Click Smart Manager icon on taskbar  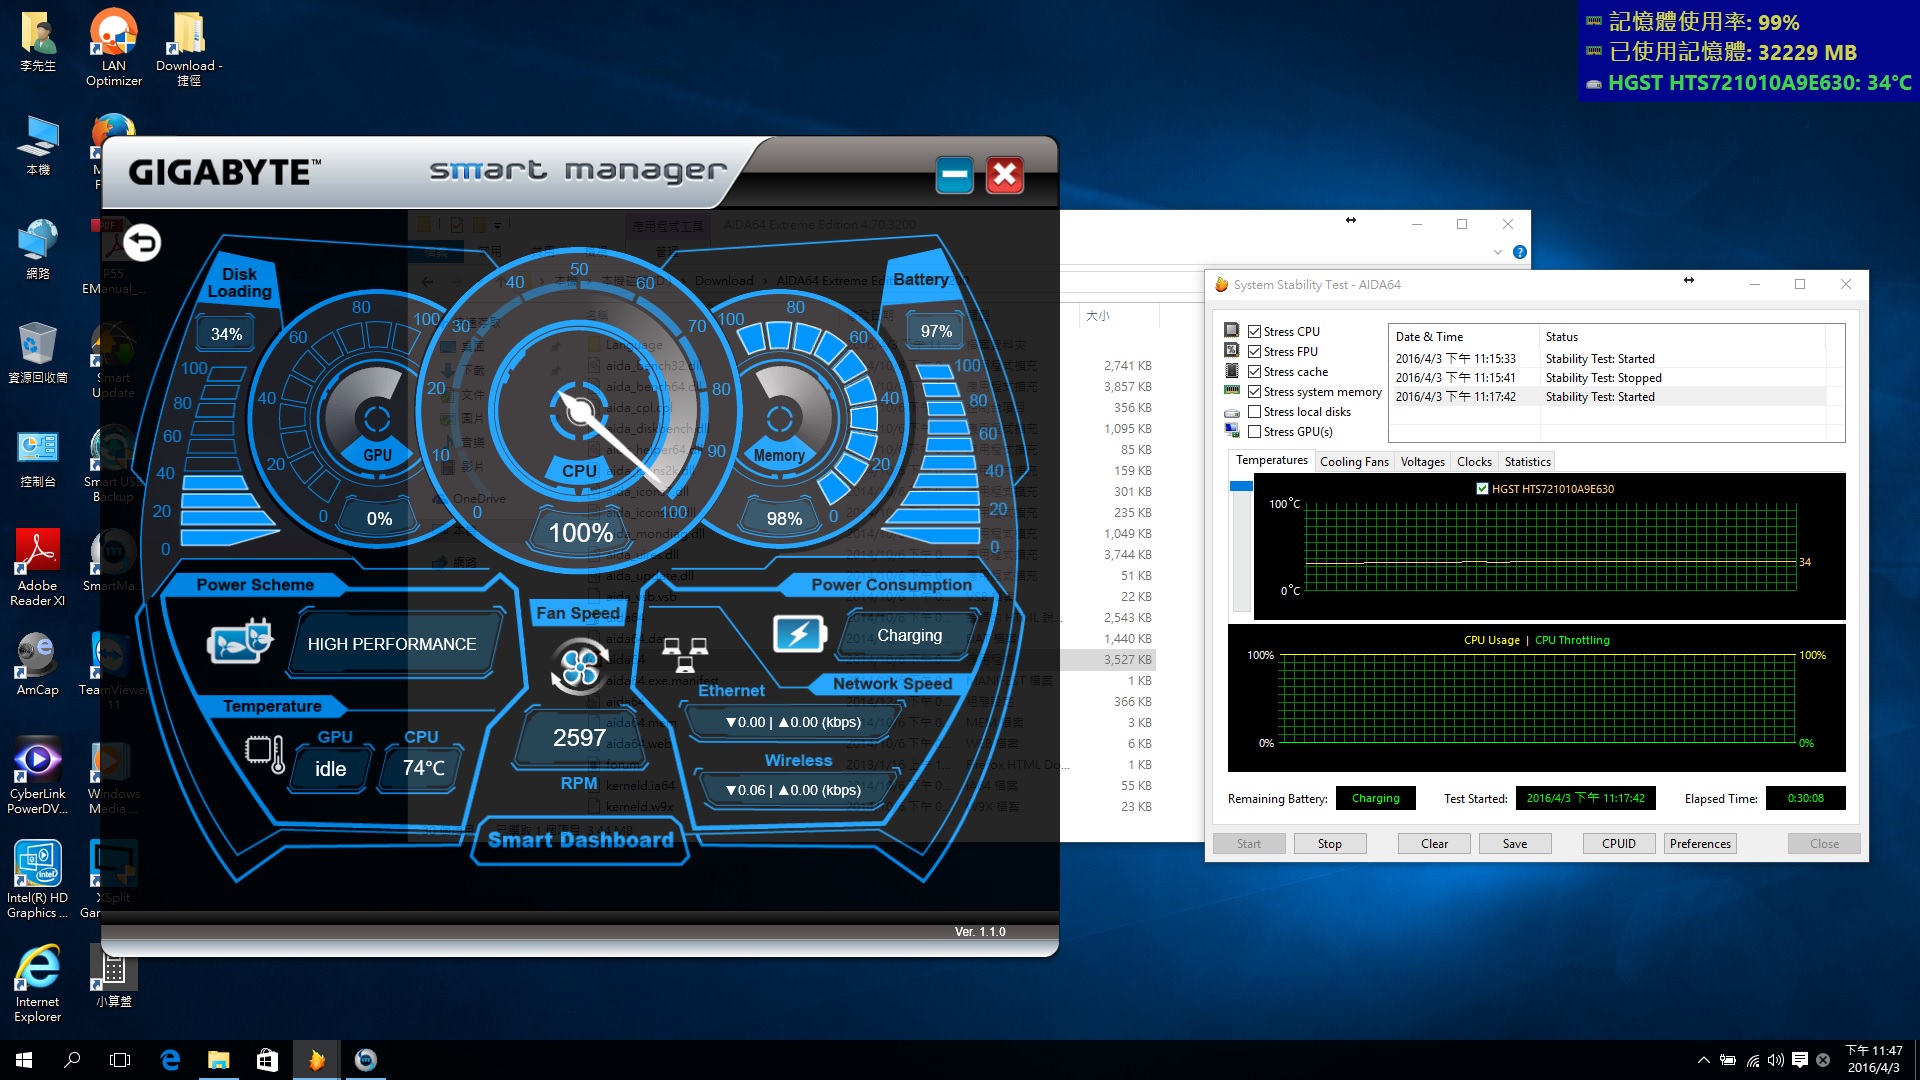pos(366,1060)
